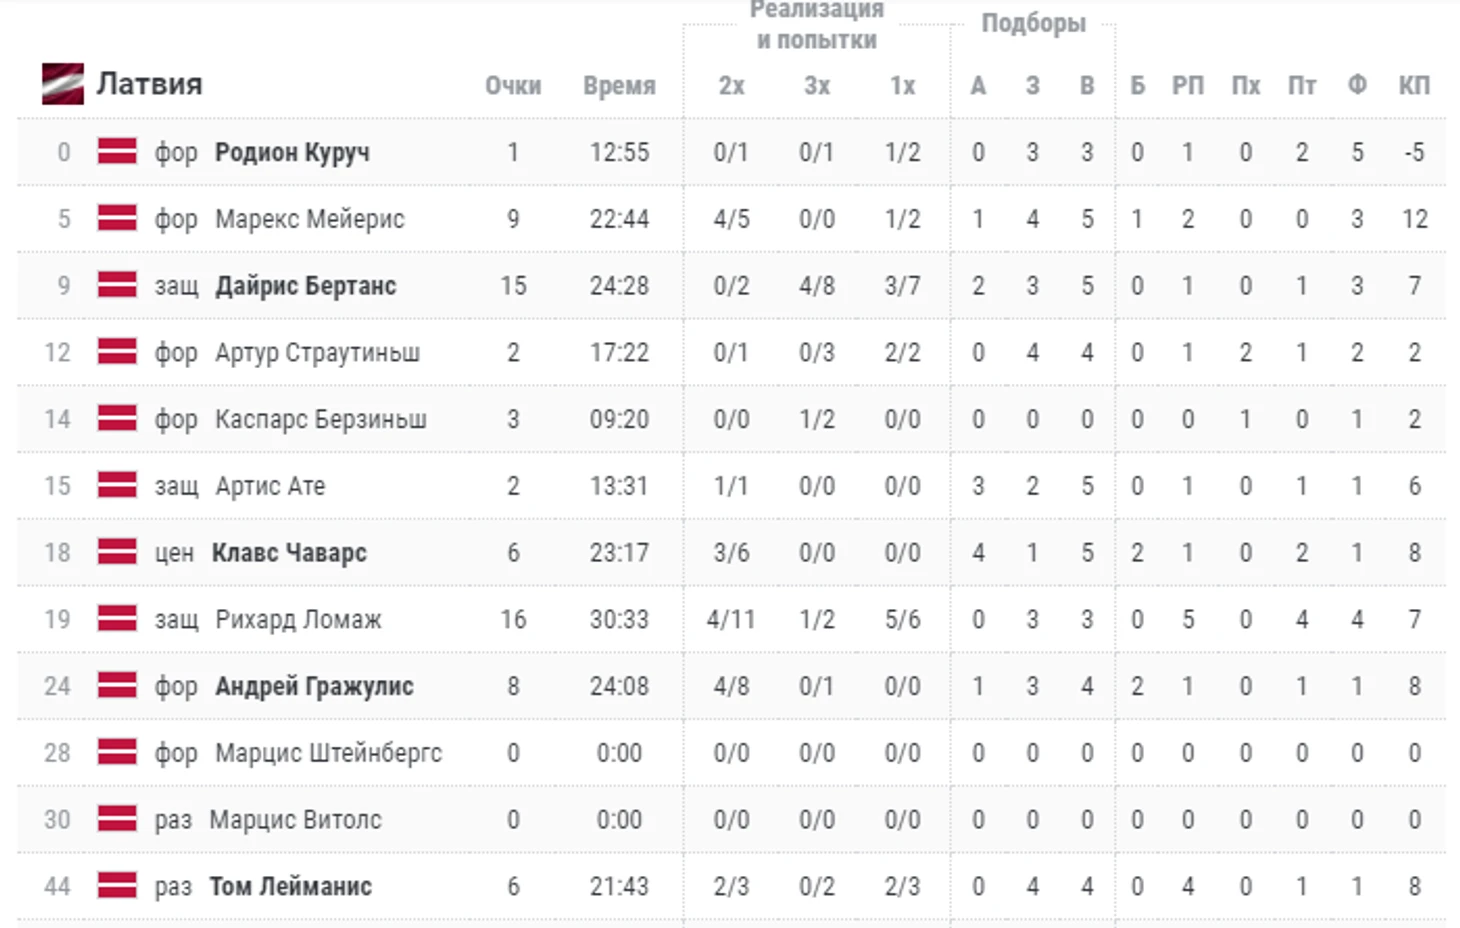The height and width of the screenshot is (928, 1460).
Task: Click the Очки column header
Action: click(513, 86)
